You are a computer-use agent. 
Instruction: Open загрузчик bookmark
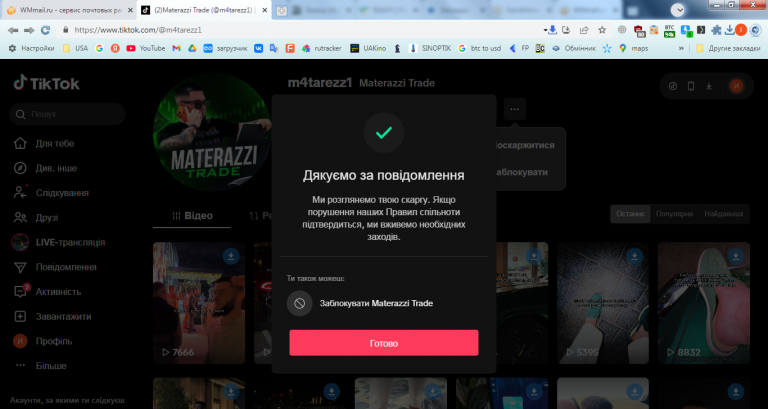tap(225, 48)
